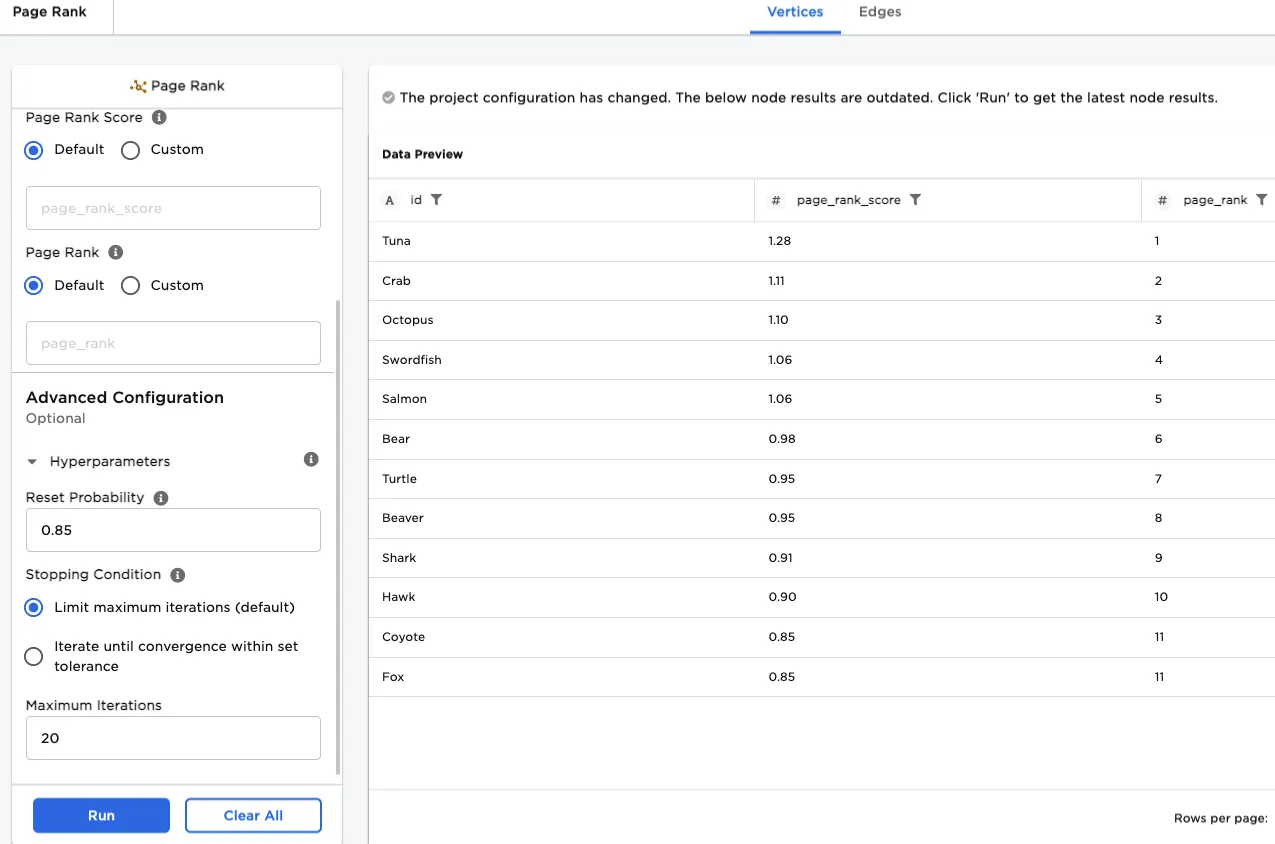Click the Reset Probability input field

click(x=173, y=530)
